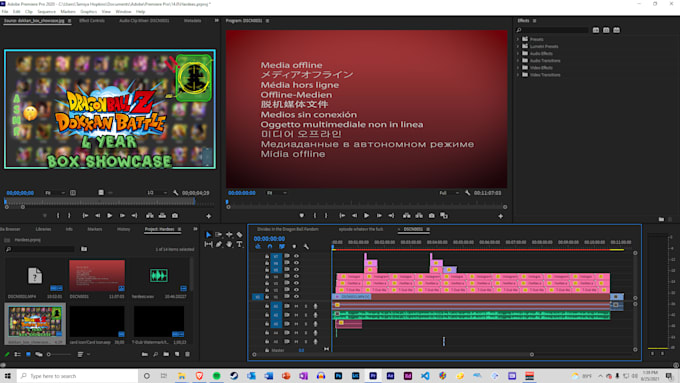
Task: Toggle Linked Selection in timeline
Action: [282, 246]
